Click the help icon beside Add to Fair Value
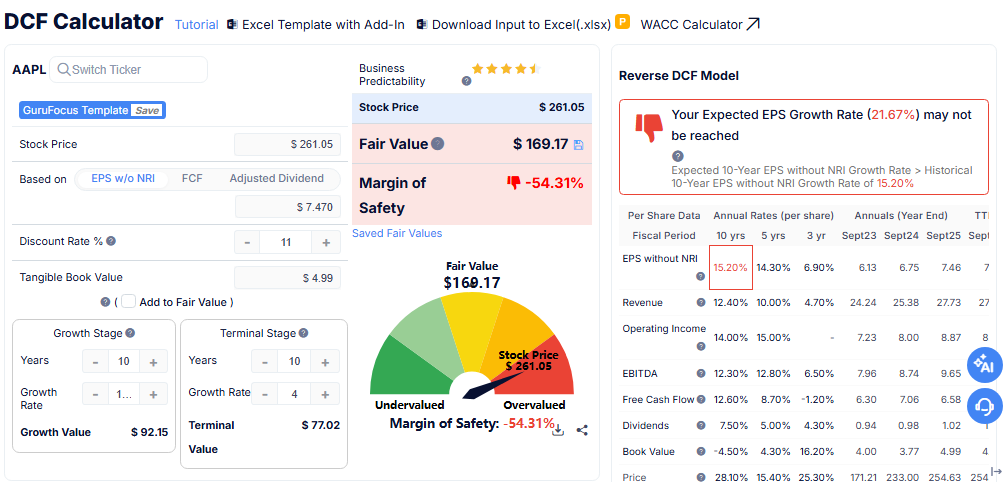The width and height of the screenshot is (1005, 482). click(x=105, y=302)
